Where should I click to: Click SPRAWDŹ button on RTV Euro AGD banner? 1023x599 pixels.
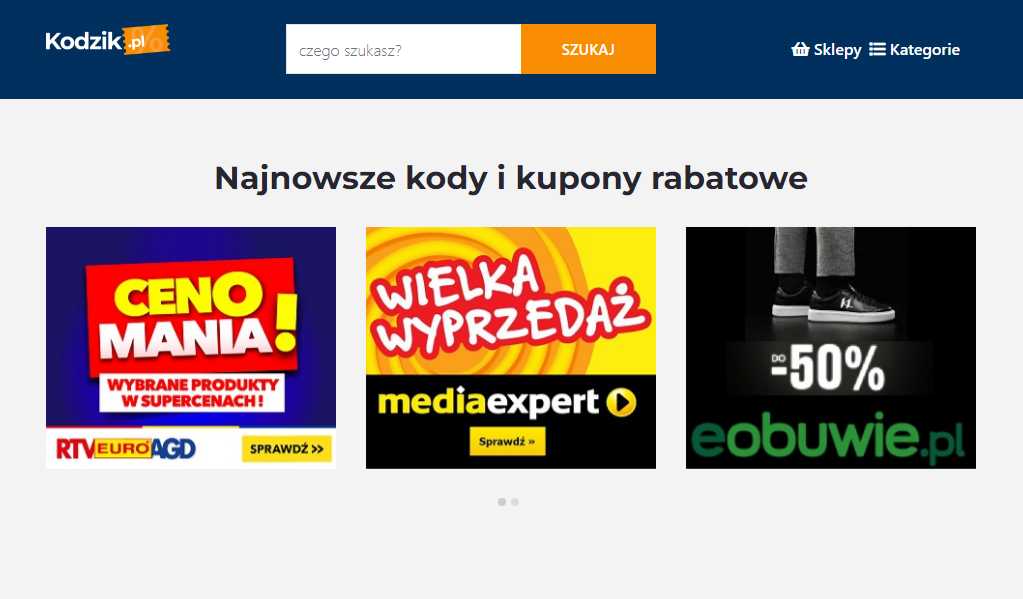coord(286,449)
